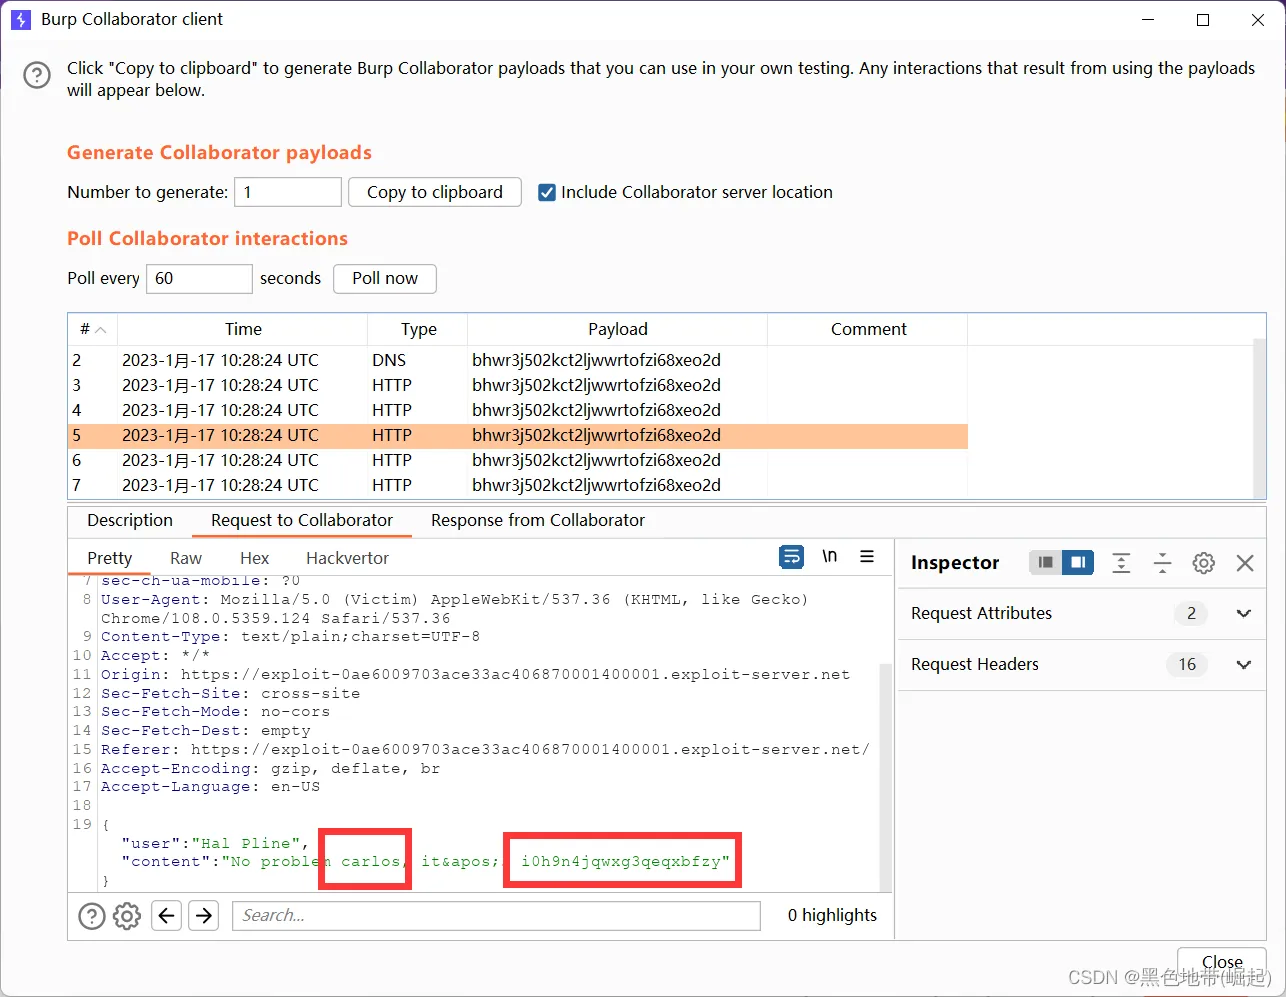Open the message editor hamburger menu
The height and width of the screenshot is (997, 1286).
867,557
